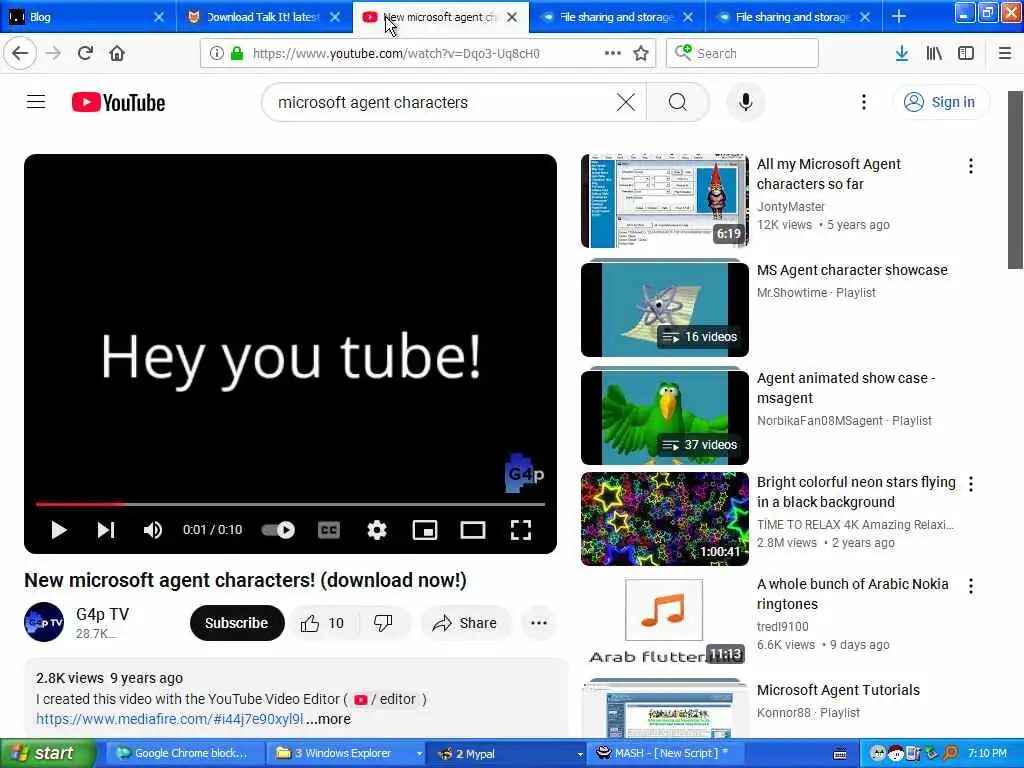Open page actions three-dot menu in address bar

[613, 53]
